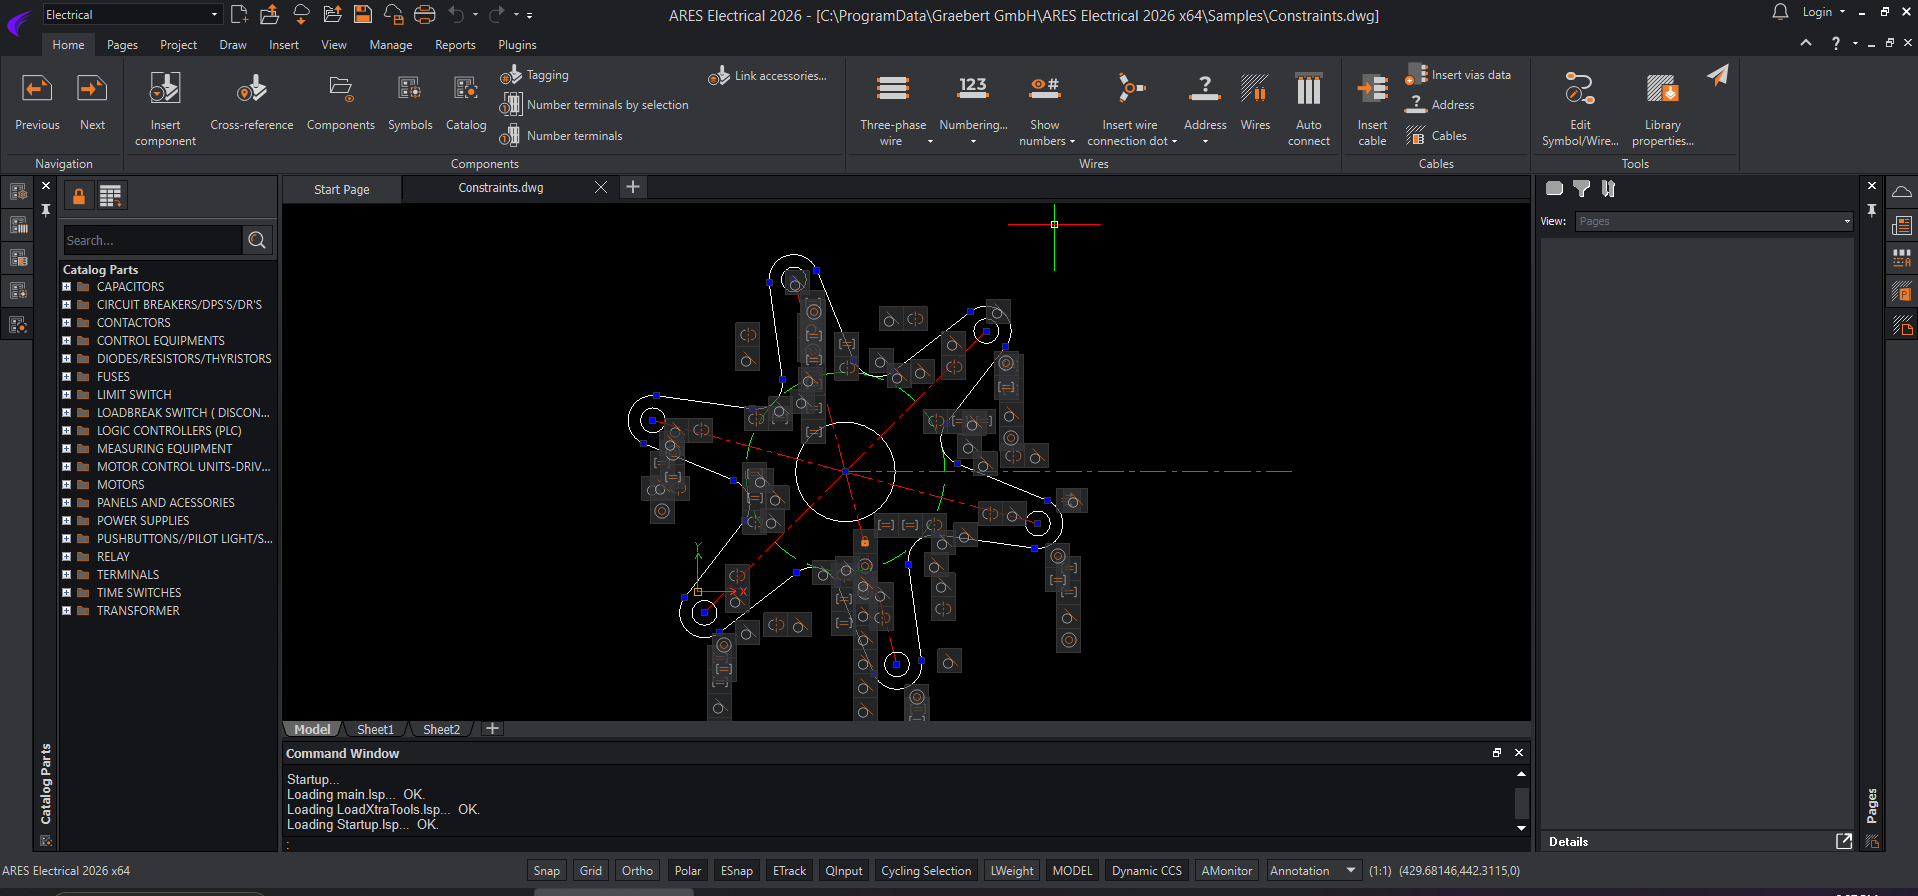This screenshot has width=1918, height=896.
Task: Click the Auto connect icon
Action: point(1308,90)
